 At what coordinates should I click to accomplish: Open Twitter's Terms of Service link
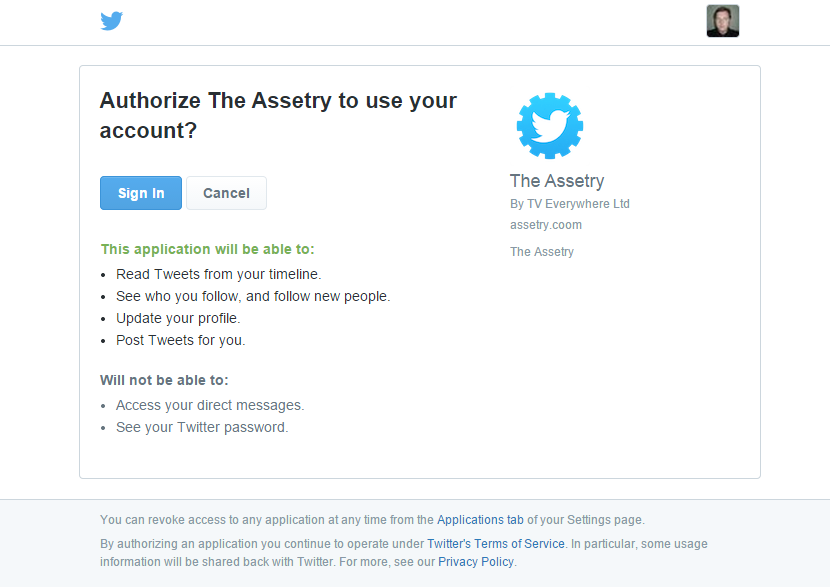point(496,544)
